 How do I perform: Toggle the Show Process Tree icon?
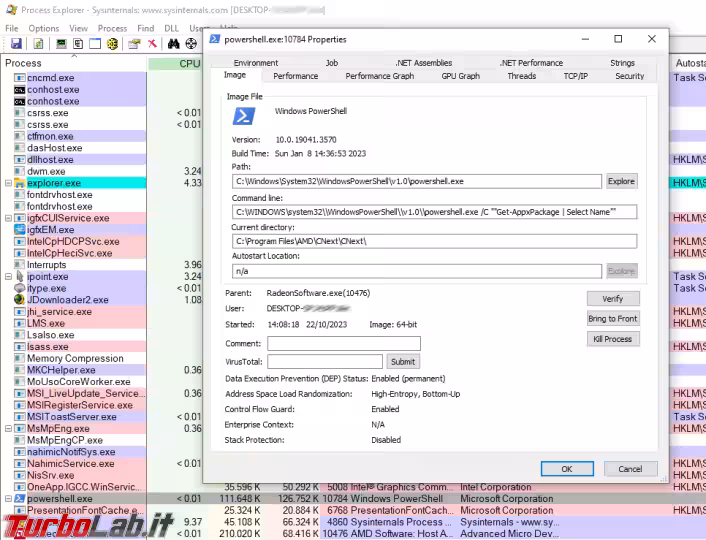pos(78,44)
